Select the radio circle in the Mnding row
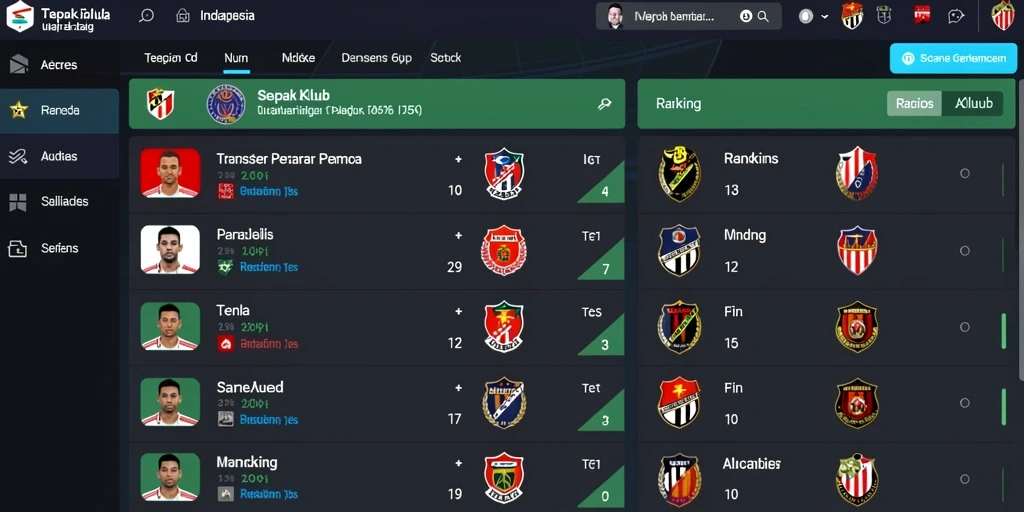 pyautogui.click(x=965, y=251)
